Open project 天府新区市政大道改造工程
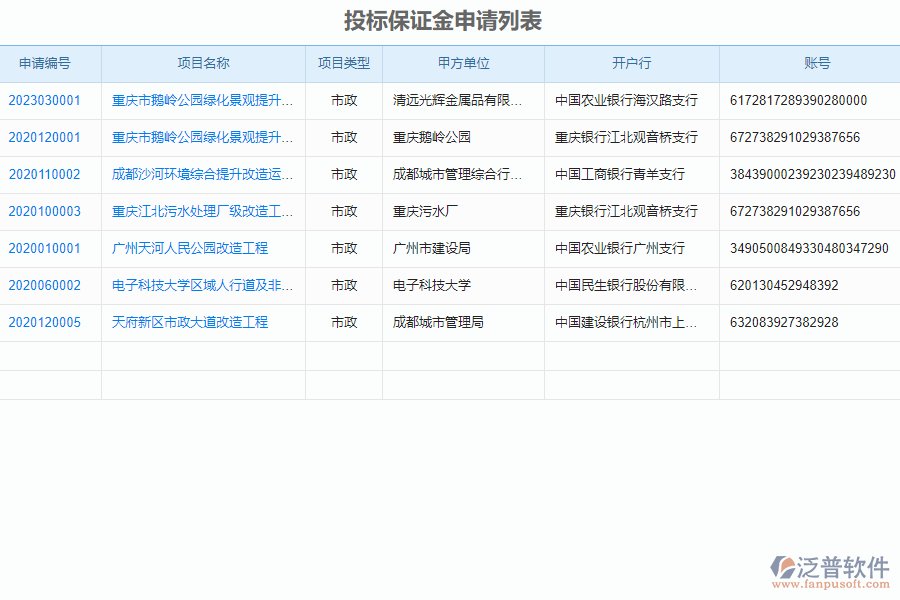The height and width of the screenshot is (600, 900). coord(190,322)
